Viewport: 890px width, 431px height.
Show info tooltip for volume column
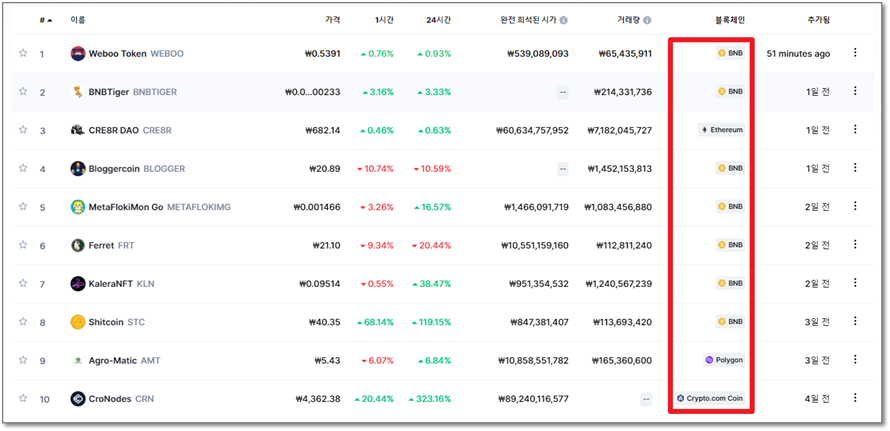coord(647,20)
